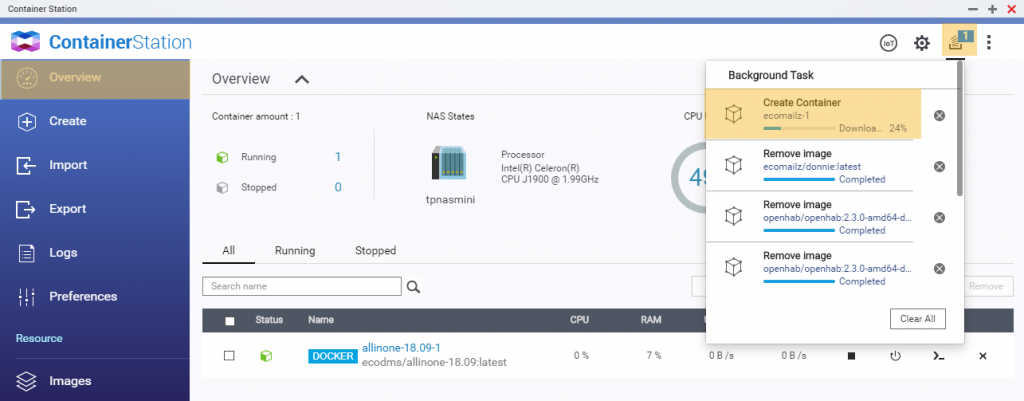Check the select-all header checkbox
Viewport: 1024px width, 401px height.
pyautogui.click(x=229, y=321)
